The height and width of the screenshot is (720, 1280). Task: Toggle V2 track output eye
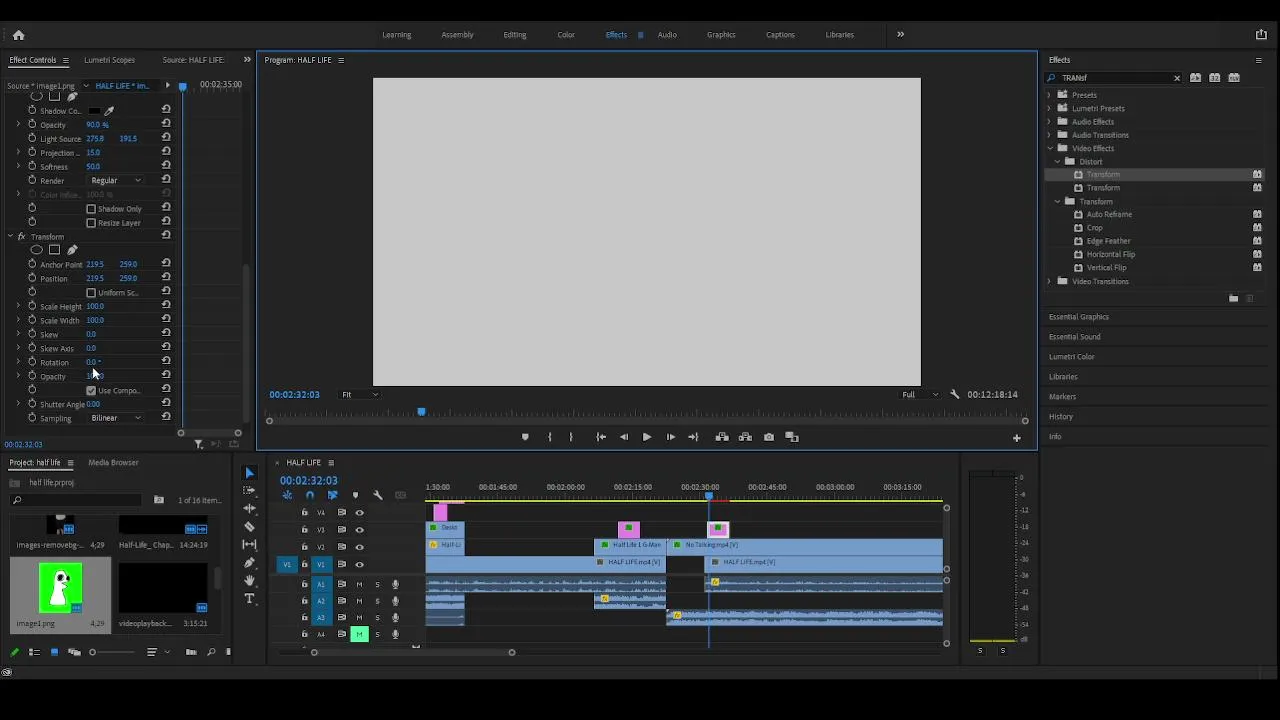tap(359, 547)
